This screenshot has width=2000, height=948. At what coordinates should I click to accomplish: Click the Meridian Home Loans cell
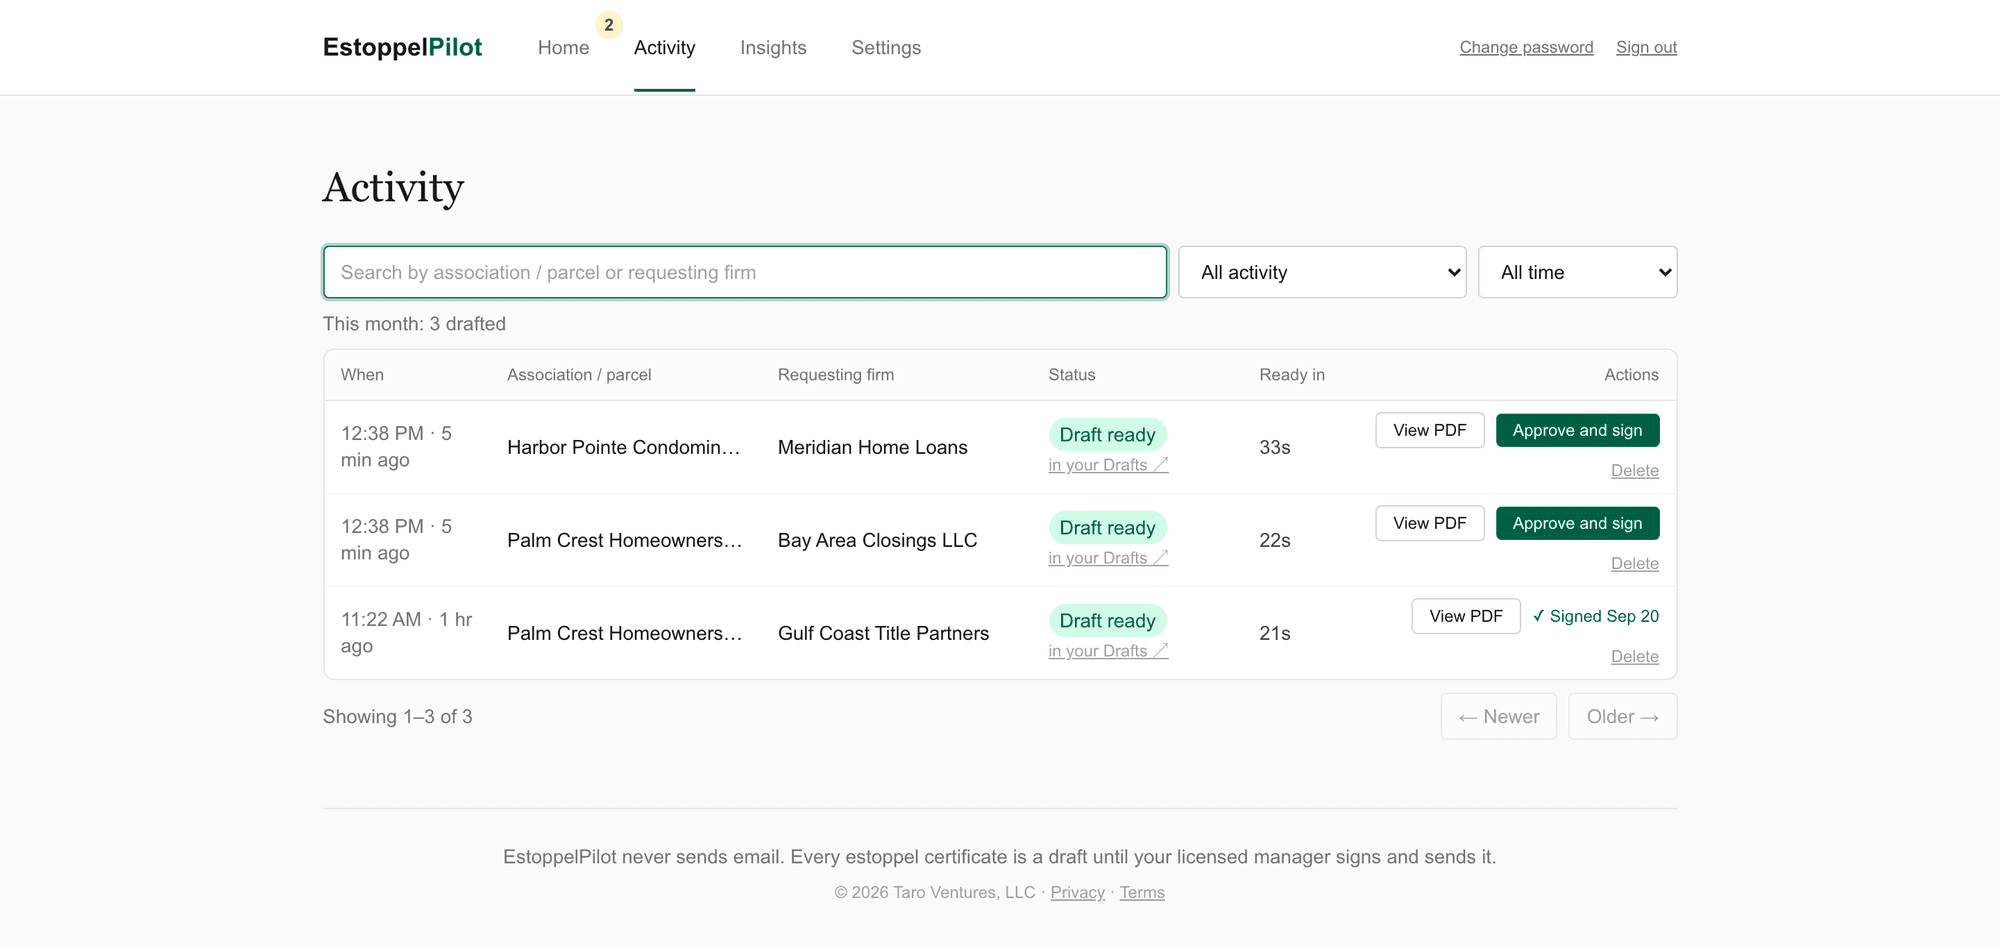872,447
